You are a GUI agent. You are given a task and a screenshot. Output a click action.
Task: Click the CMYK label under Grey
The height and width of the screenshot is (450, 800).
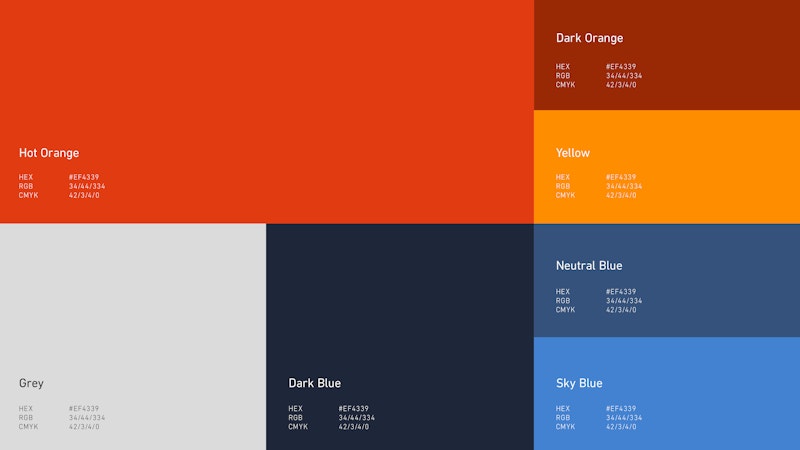[28, 427]
